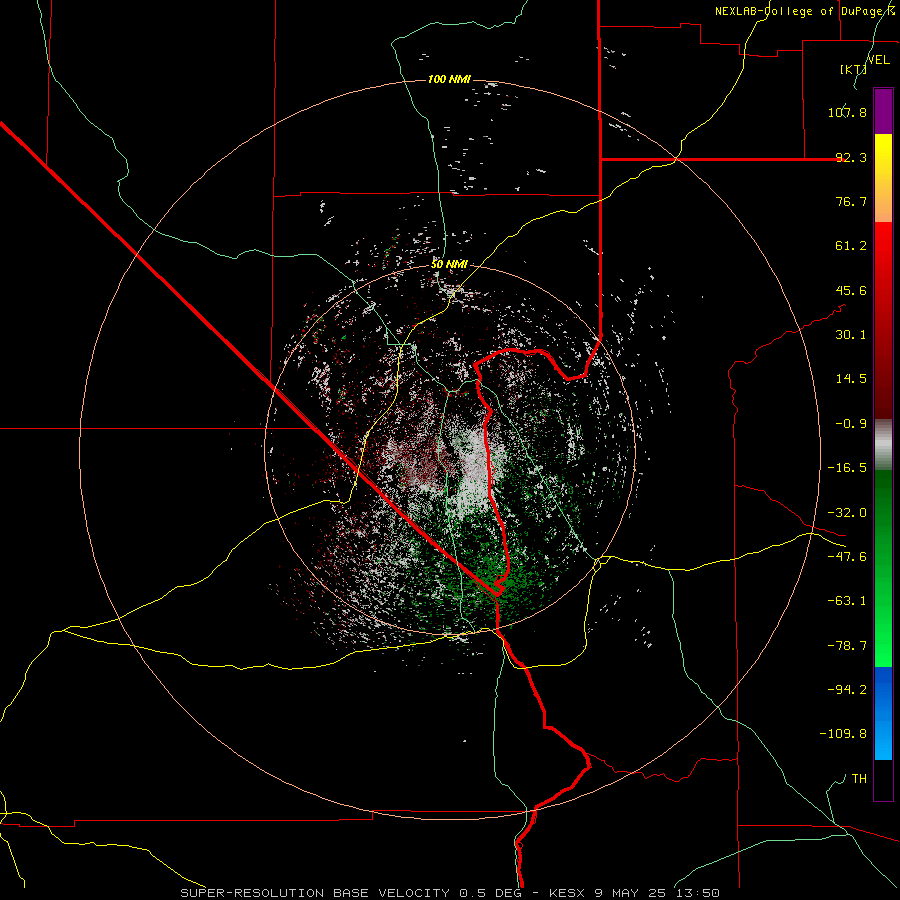
Task: Select the -16.5 legend value
Action: point(847,468)
